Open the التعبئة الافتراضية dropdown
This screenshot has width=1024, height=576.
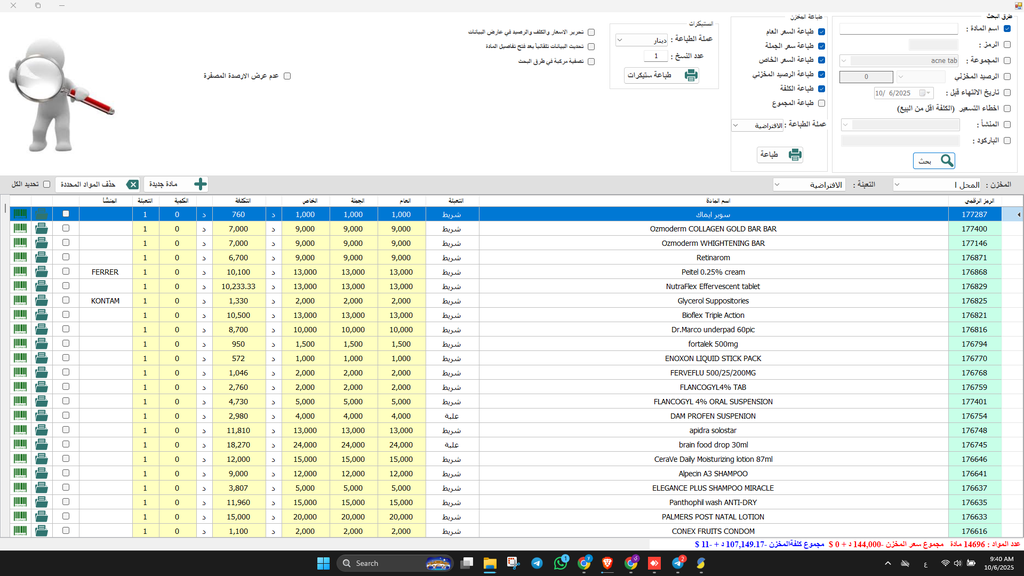[777, 184]
